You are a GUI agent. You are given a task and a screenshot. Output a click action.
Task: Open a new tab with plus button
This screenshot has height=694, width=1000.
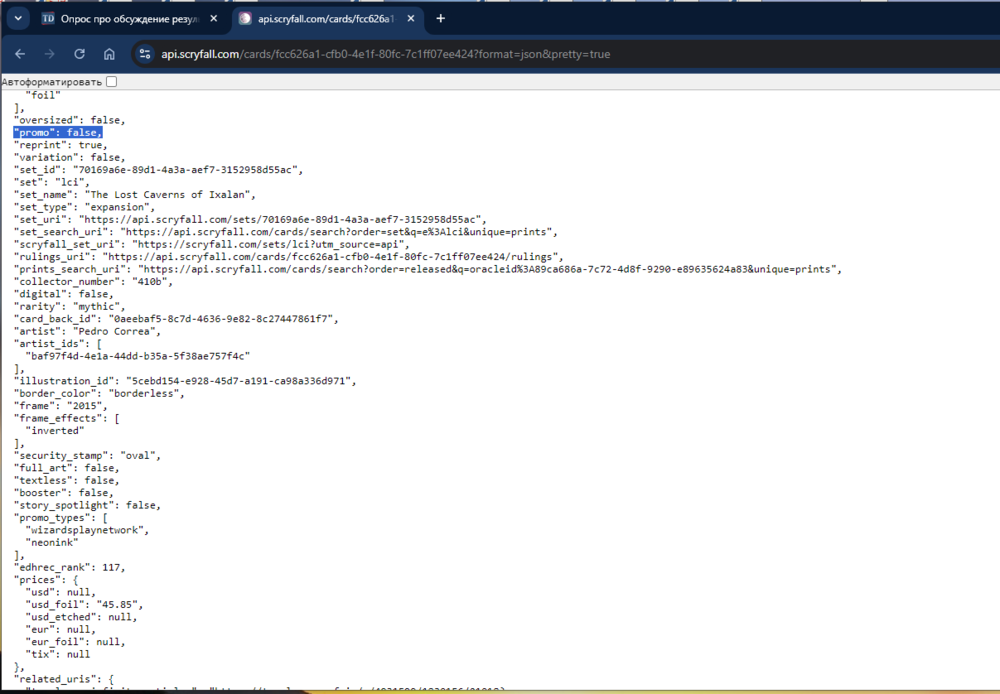point(441,19)
